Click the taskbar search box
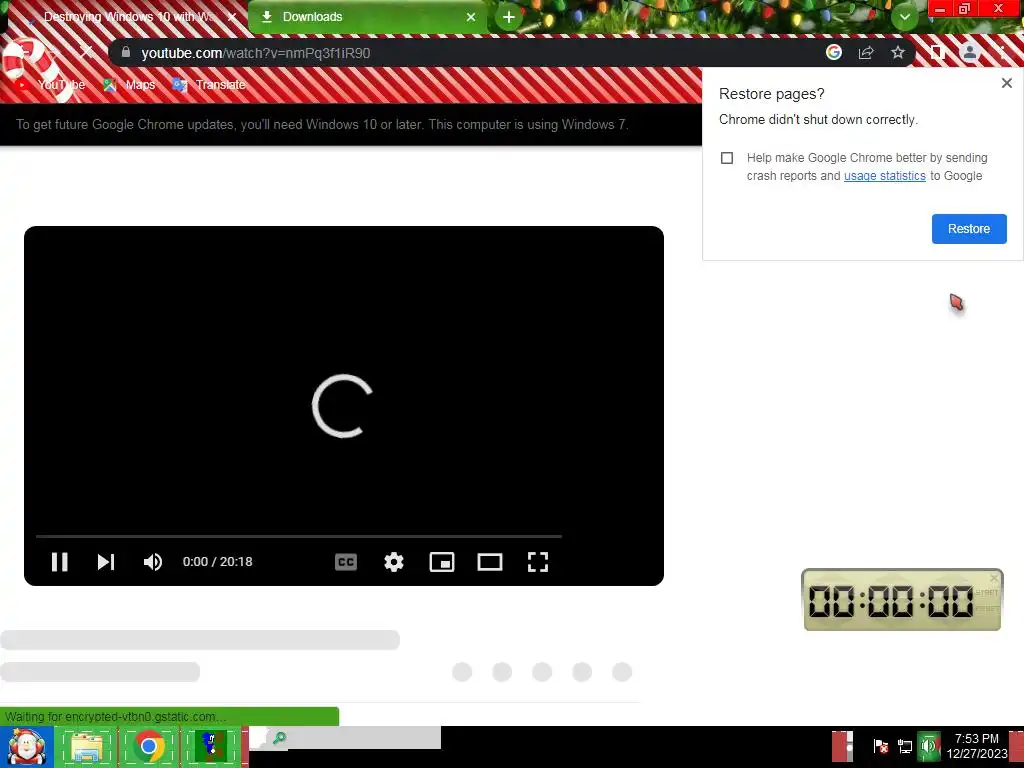 coord(345,738)
